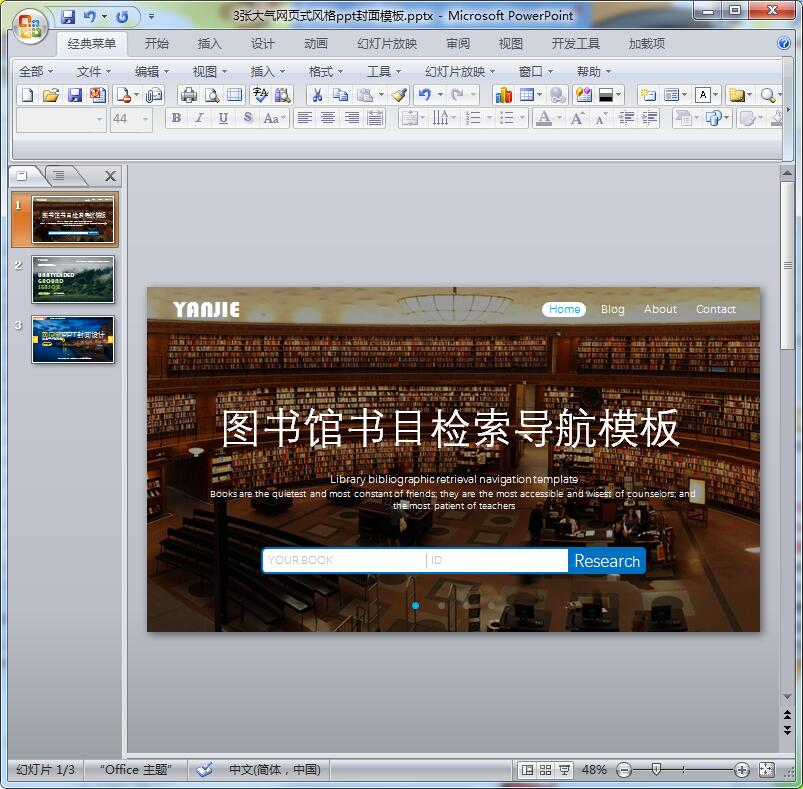Switch to the 设计 tab
The height and width of the screenshot is (789, 803).
(x=263, y=44)
